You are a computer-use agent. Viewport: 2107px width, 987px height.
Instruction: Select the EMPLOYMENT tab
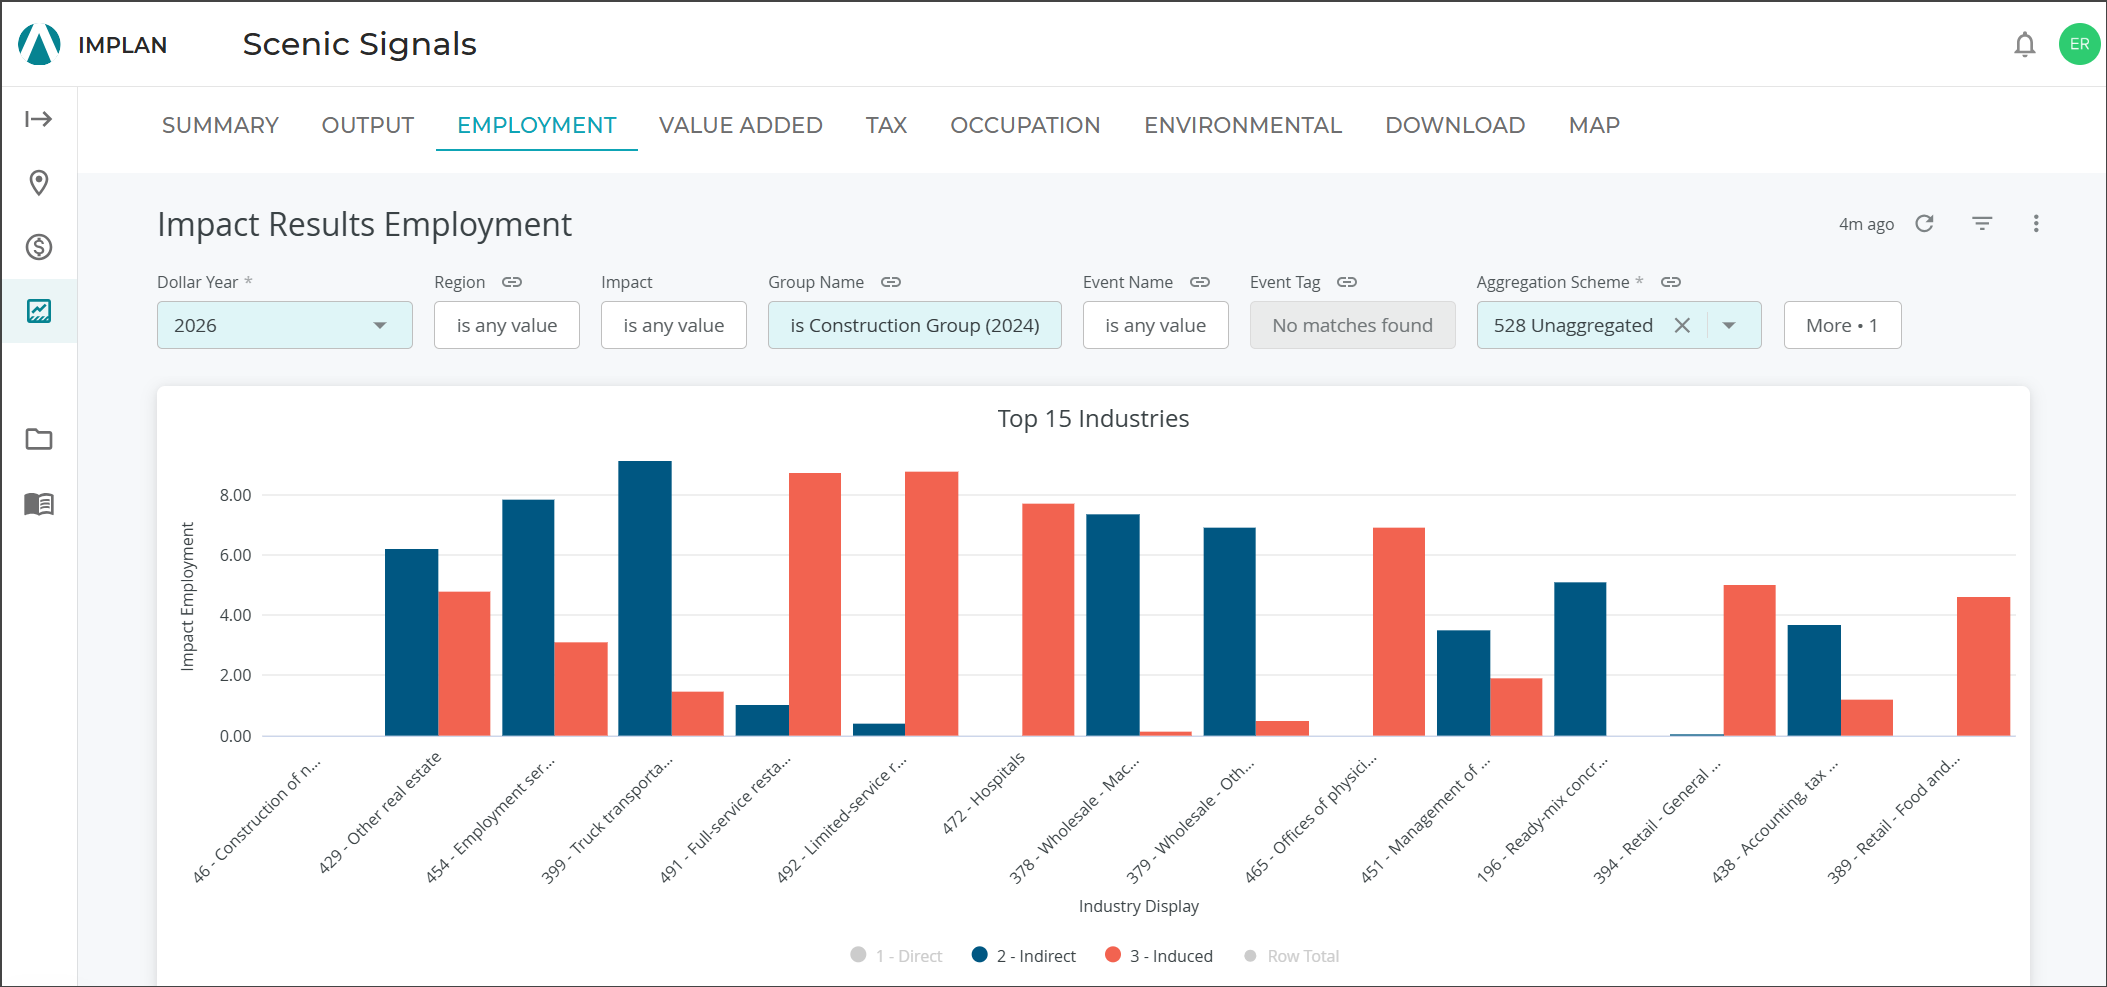(537, 125)
